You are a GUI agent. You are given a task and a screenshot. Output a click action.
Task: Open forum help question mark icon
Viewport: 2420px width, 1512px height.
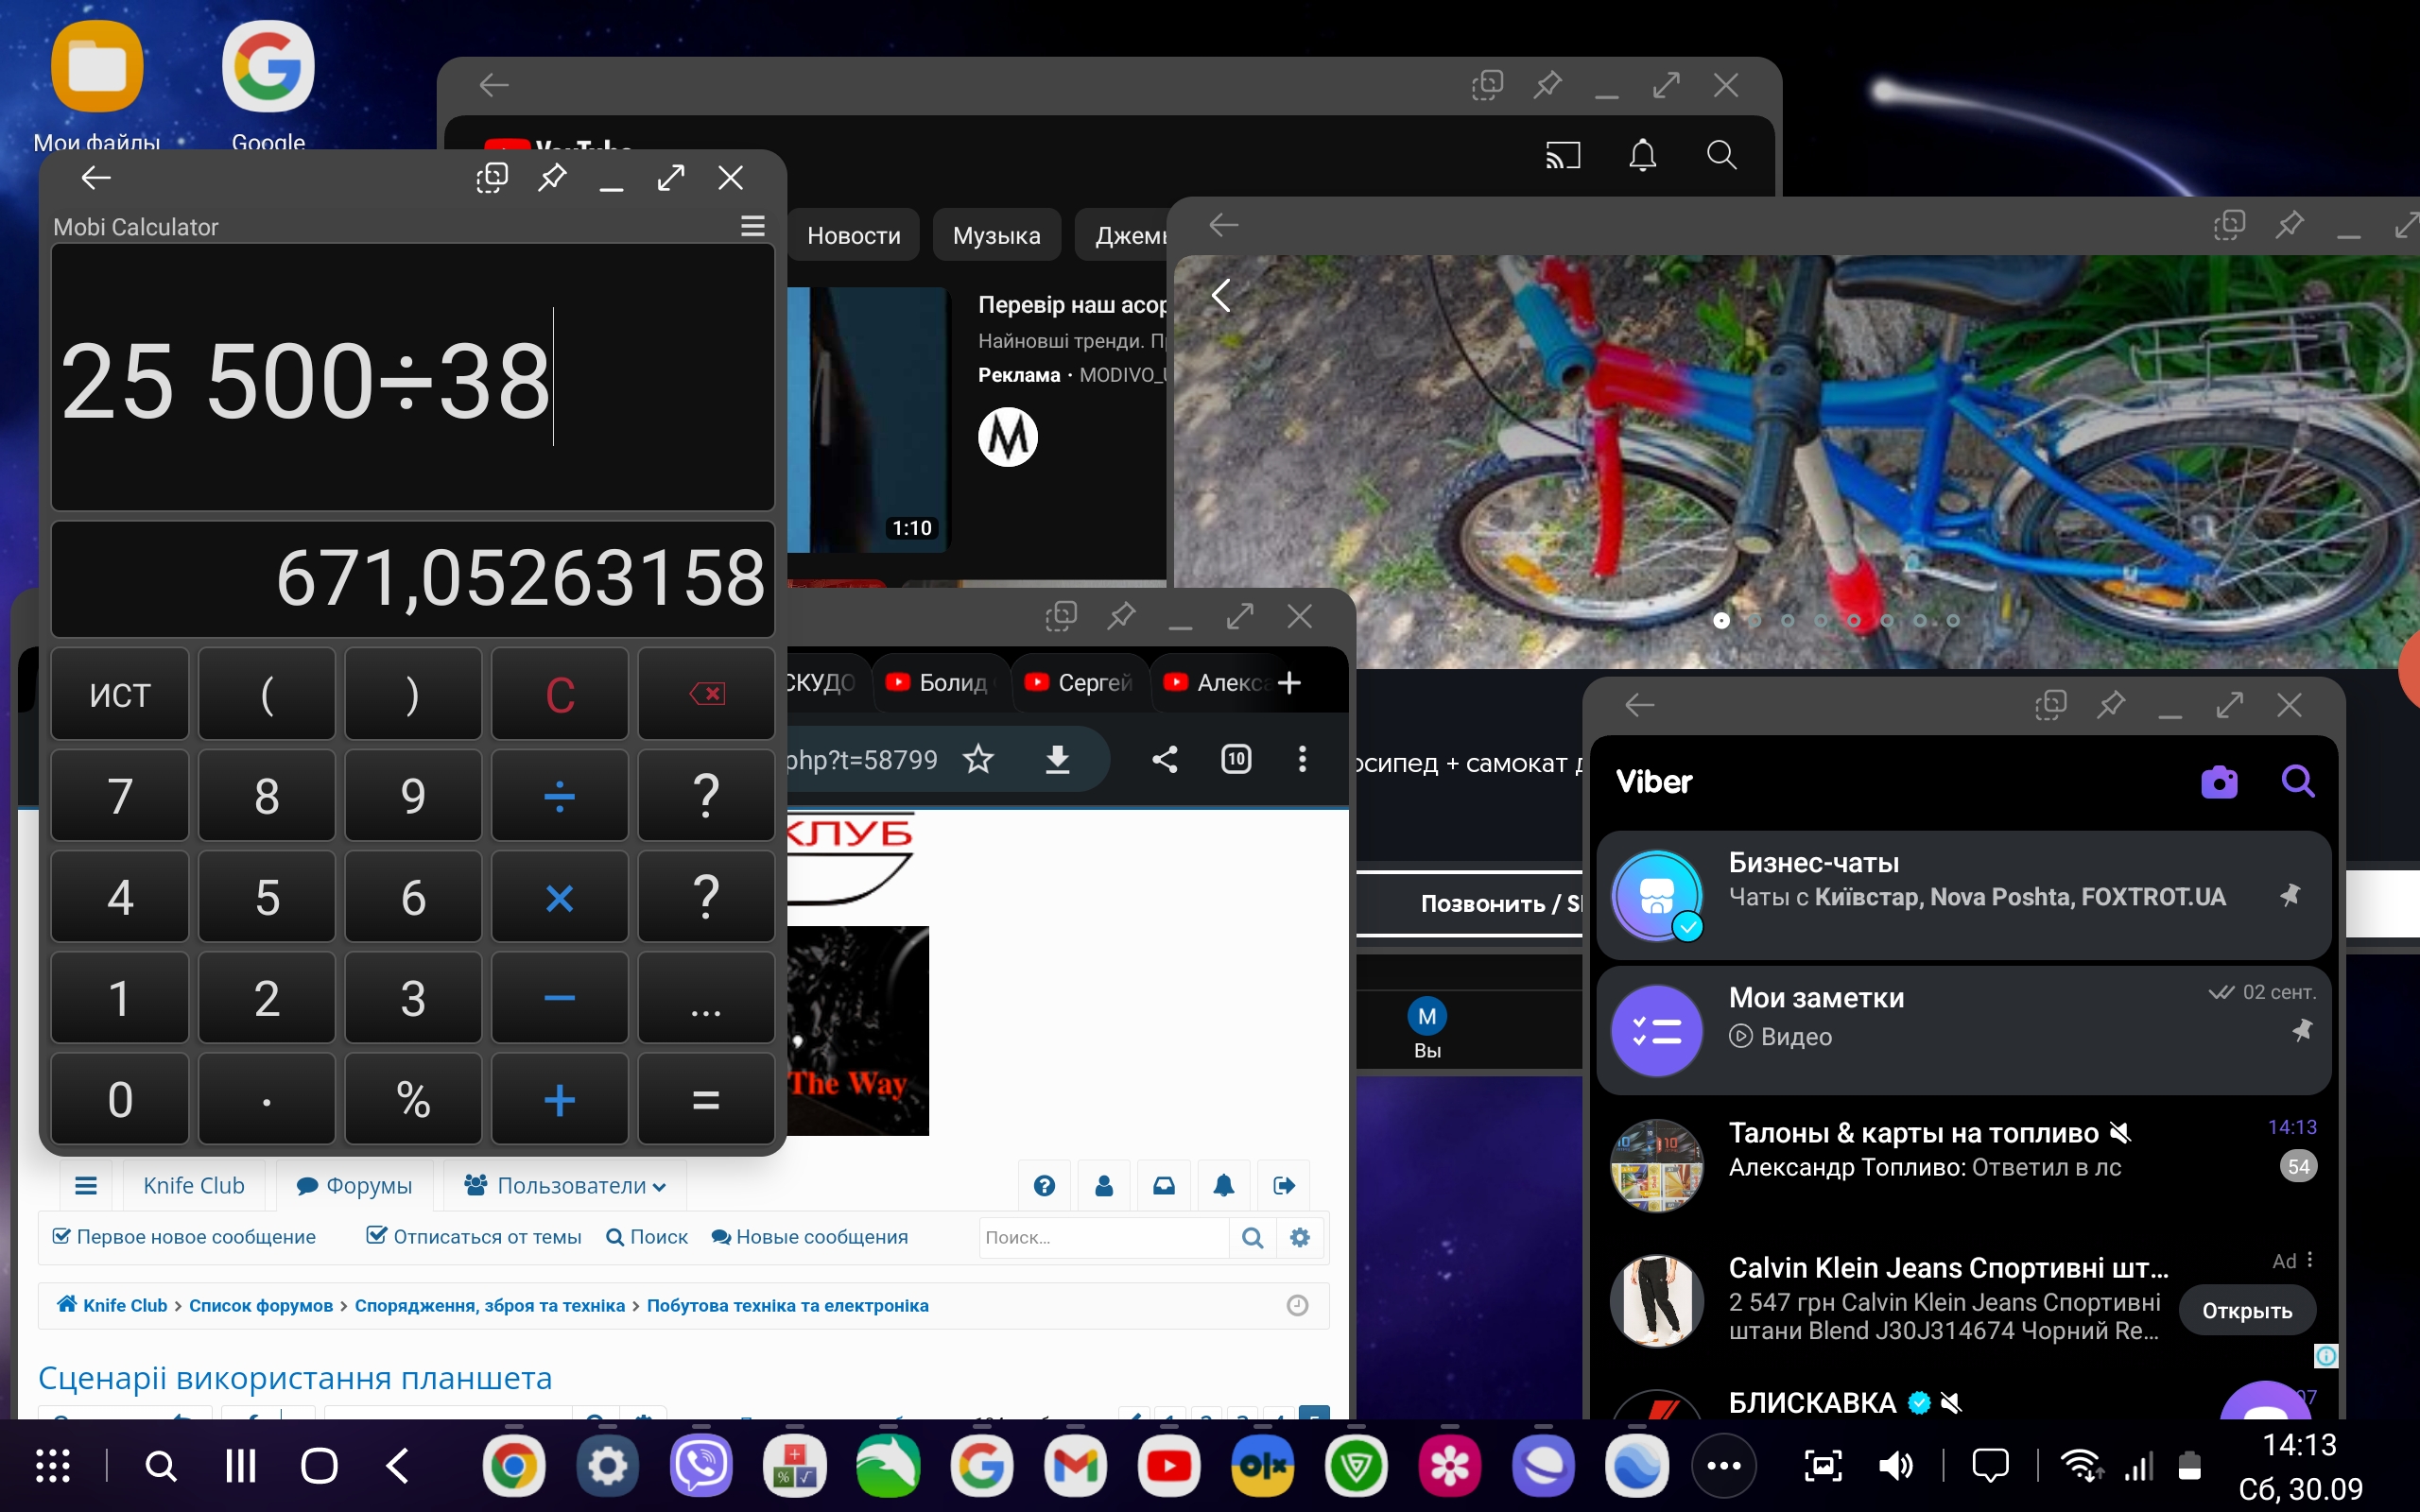(x=1044, y=1185)
